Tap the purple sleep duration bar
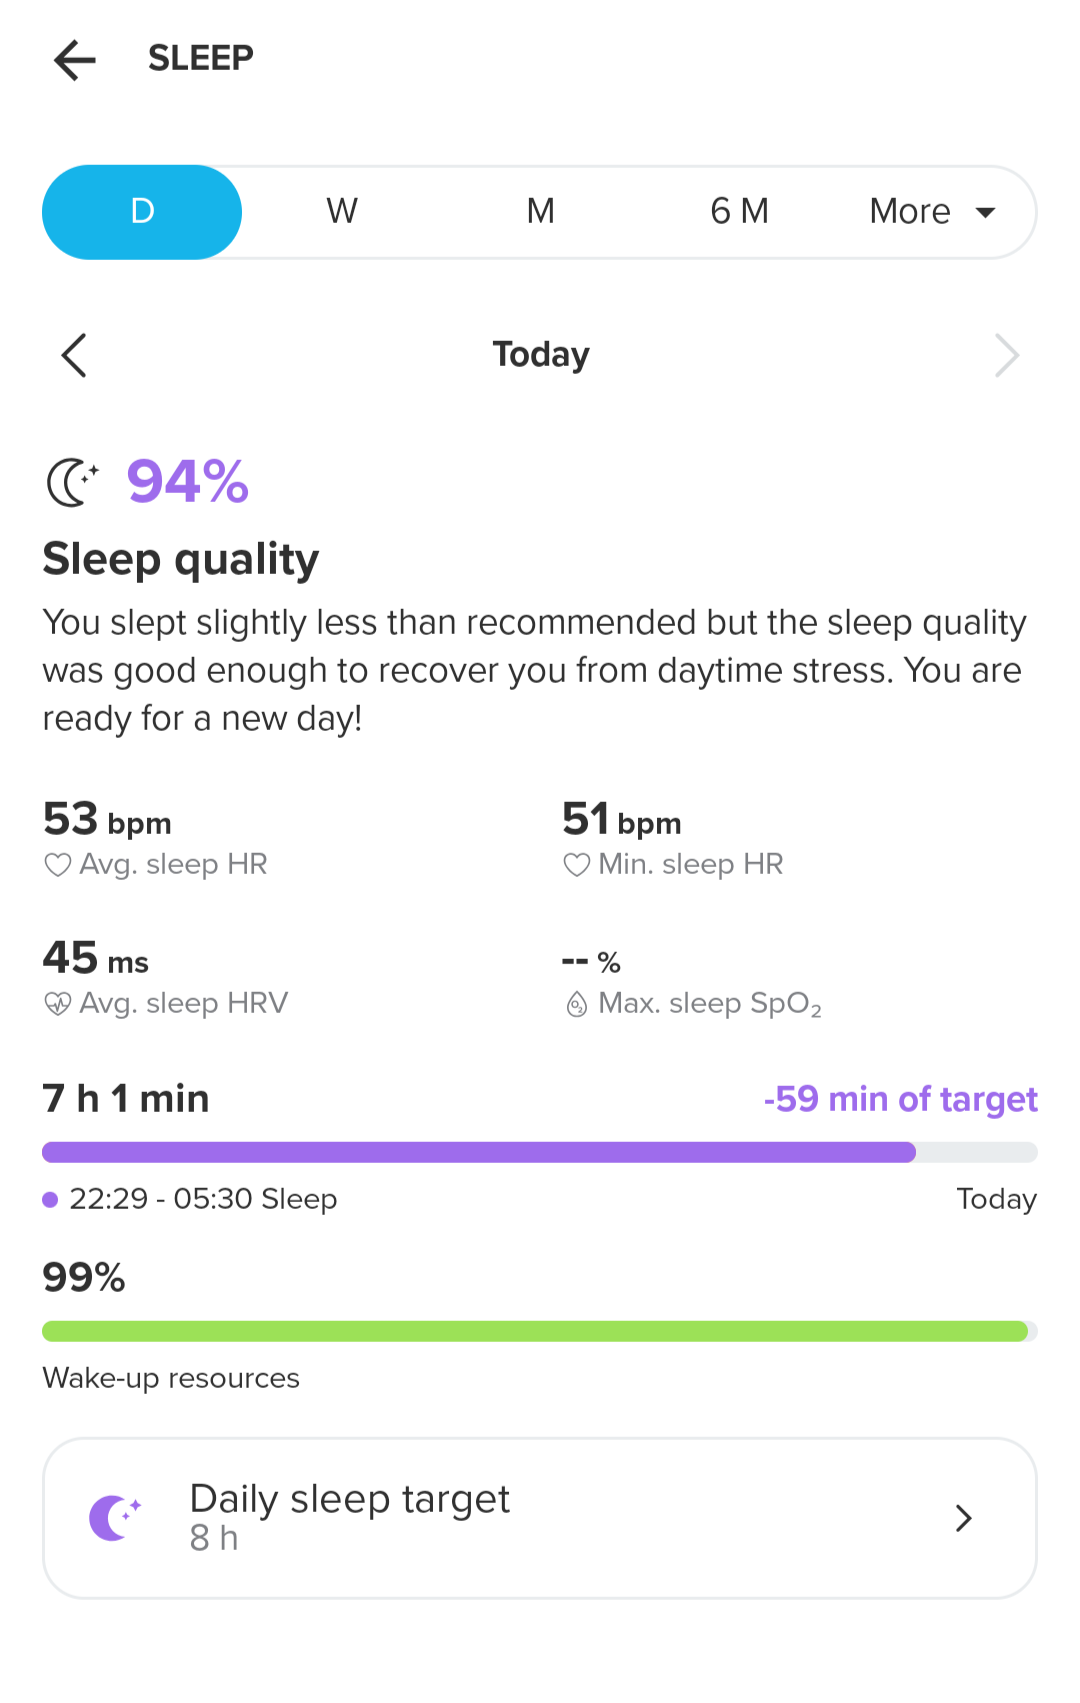 click(x=479, y=1152)
